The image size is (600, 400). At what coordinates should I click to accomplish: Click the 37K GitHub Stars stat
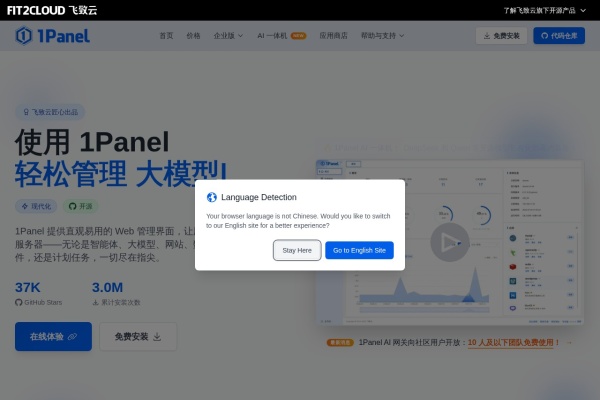[x=38, y=294]
